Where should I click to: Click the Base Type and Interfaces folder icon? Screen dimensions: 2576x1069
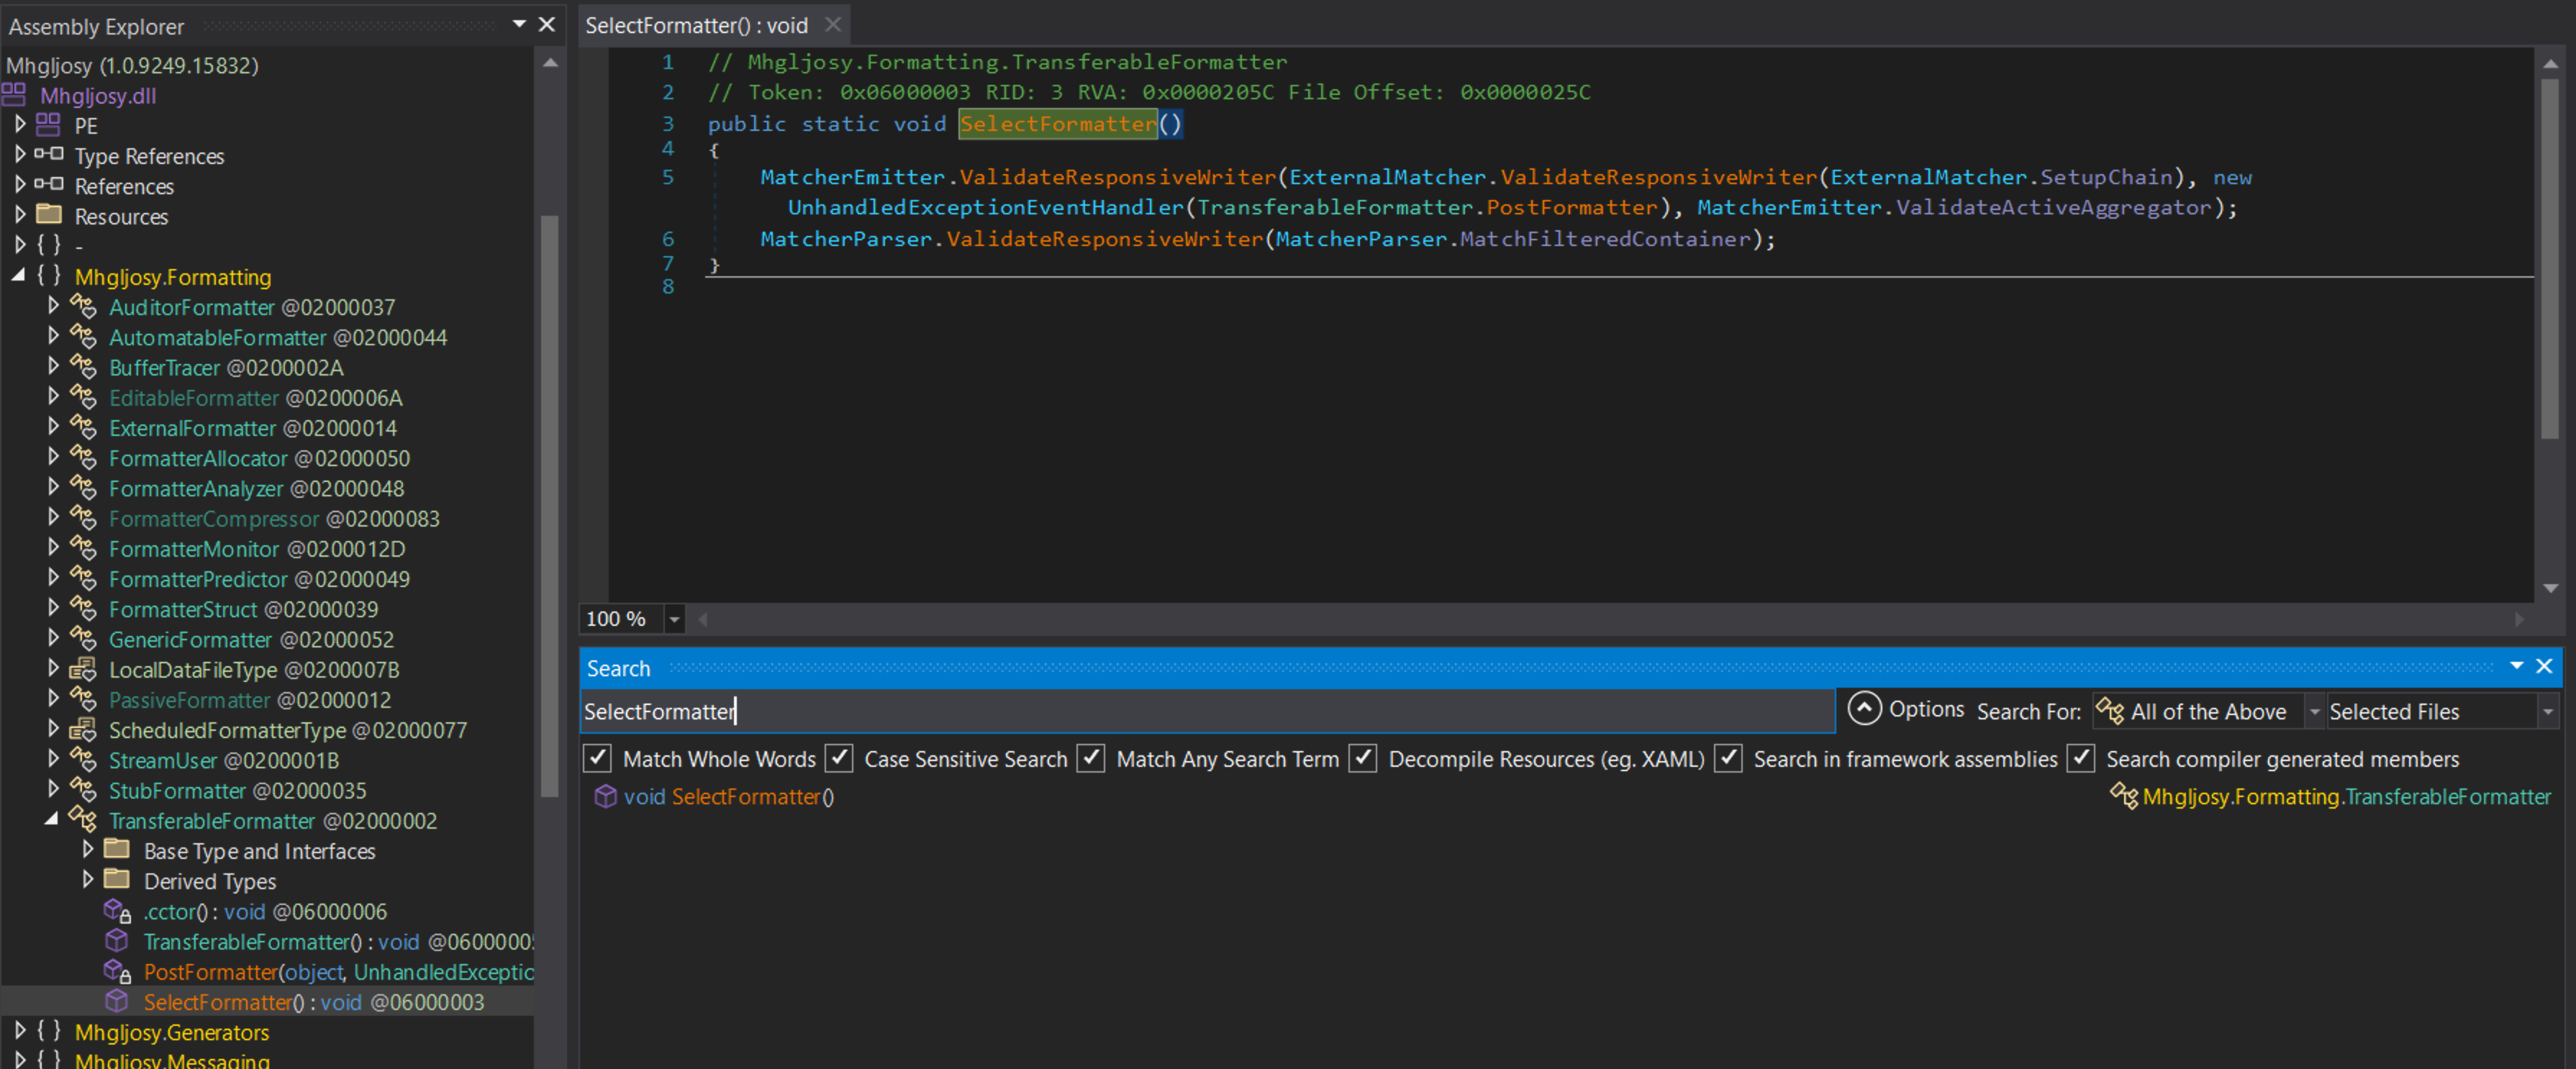click(x=117, y=850)
